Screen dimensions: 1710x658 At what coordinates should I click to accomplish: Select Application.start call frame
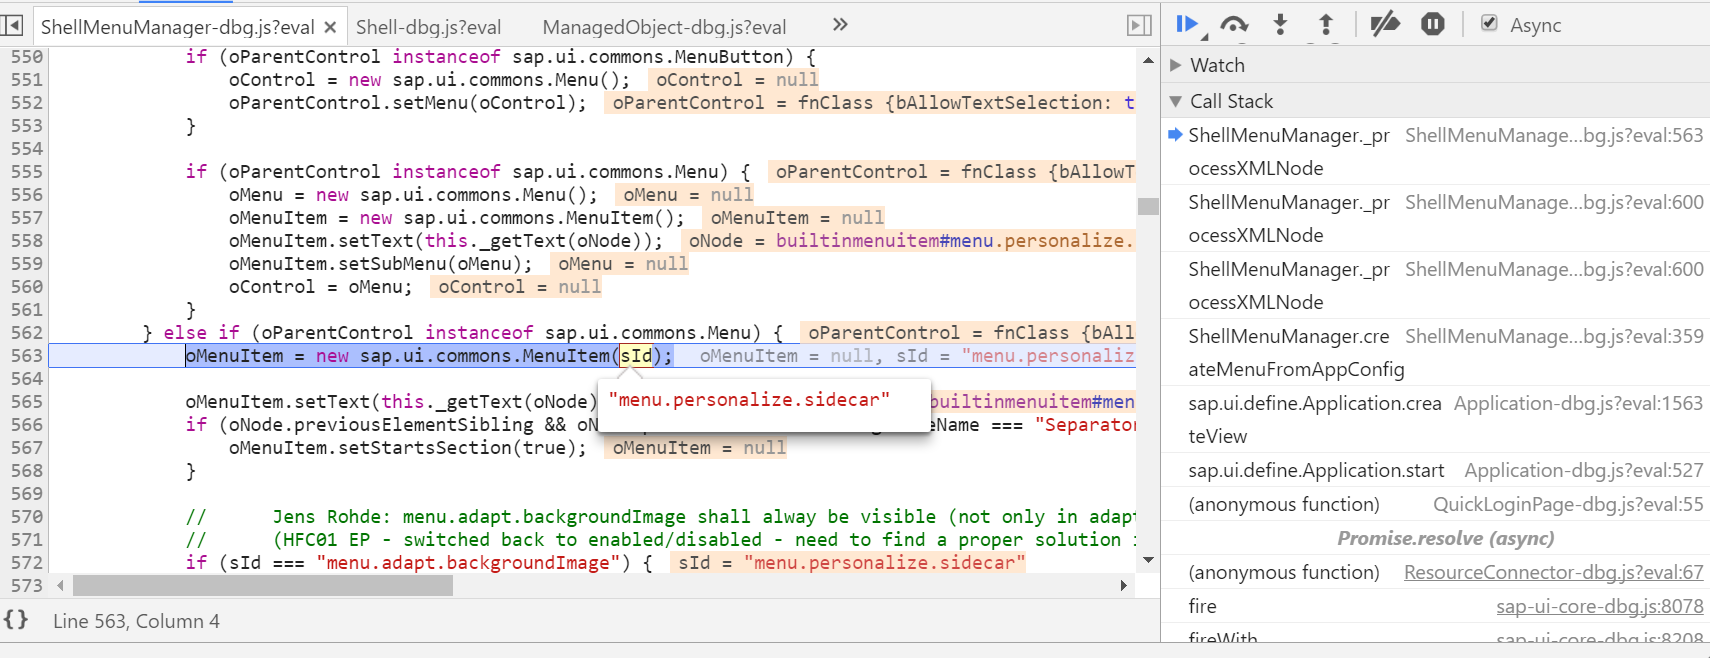(1436, 470)
